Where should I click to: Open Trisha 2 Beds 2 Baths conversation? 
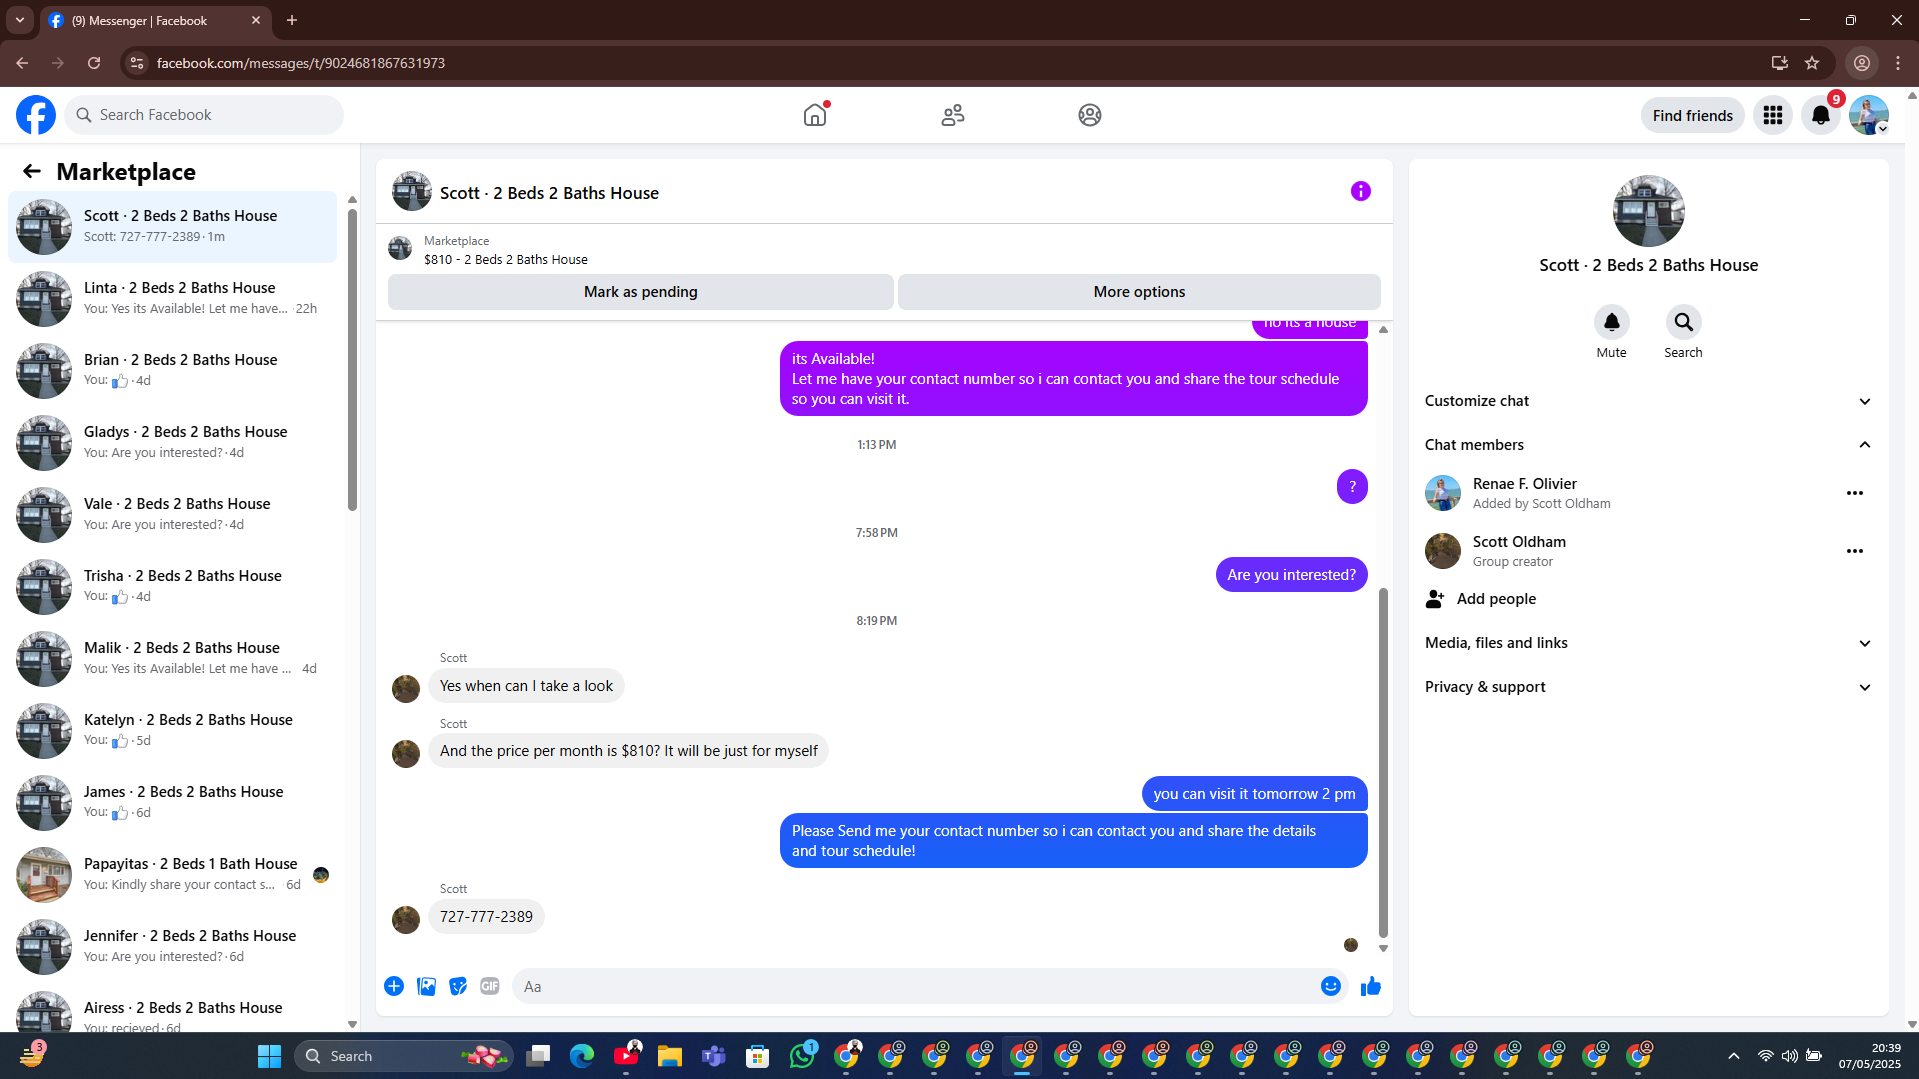click(172, 586)
